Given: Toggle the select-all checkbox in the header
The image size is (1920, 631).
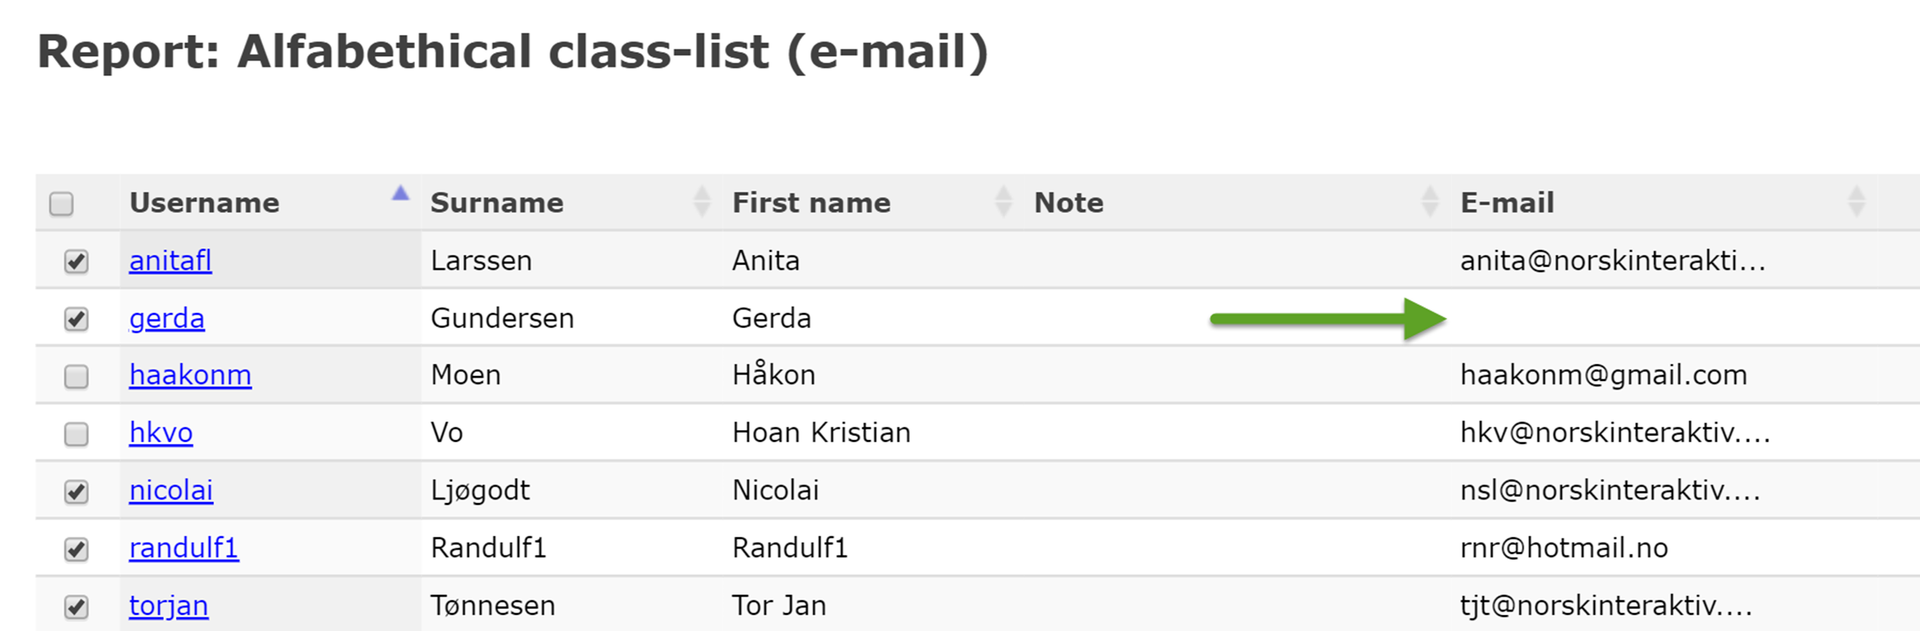Looking at the screenshot, I should coord(62,202).
